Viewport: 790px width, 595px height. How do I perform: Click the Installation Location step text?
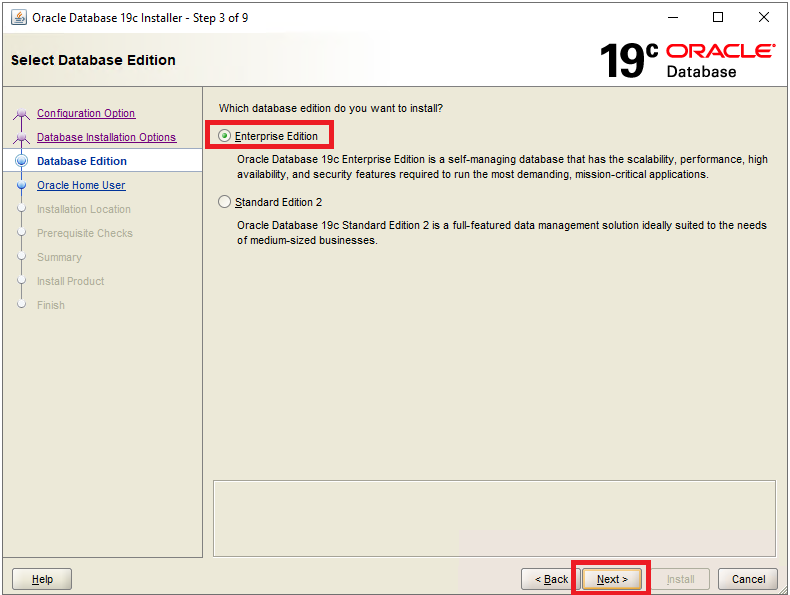(x=84, y=209)
